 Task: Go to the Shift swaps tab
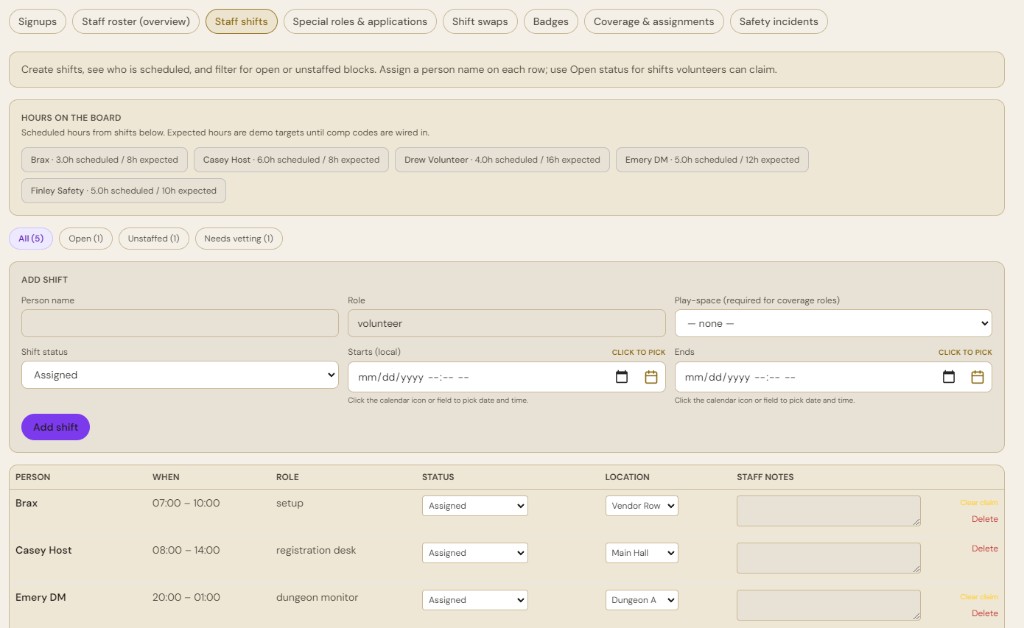[x=480, y=22]
